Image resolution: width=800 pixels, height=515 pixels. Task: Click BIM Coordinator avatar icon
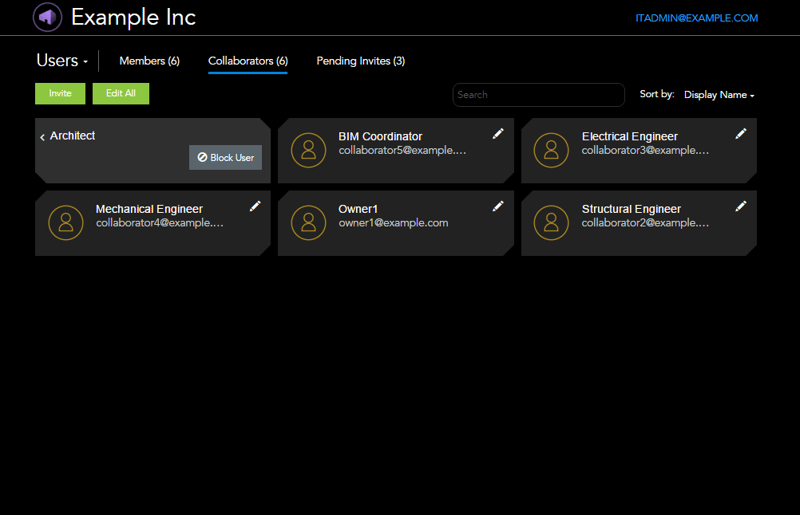308,150
